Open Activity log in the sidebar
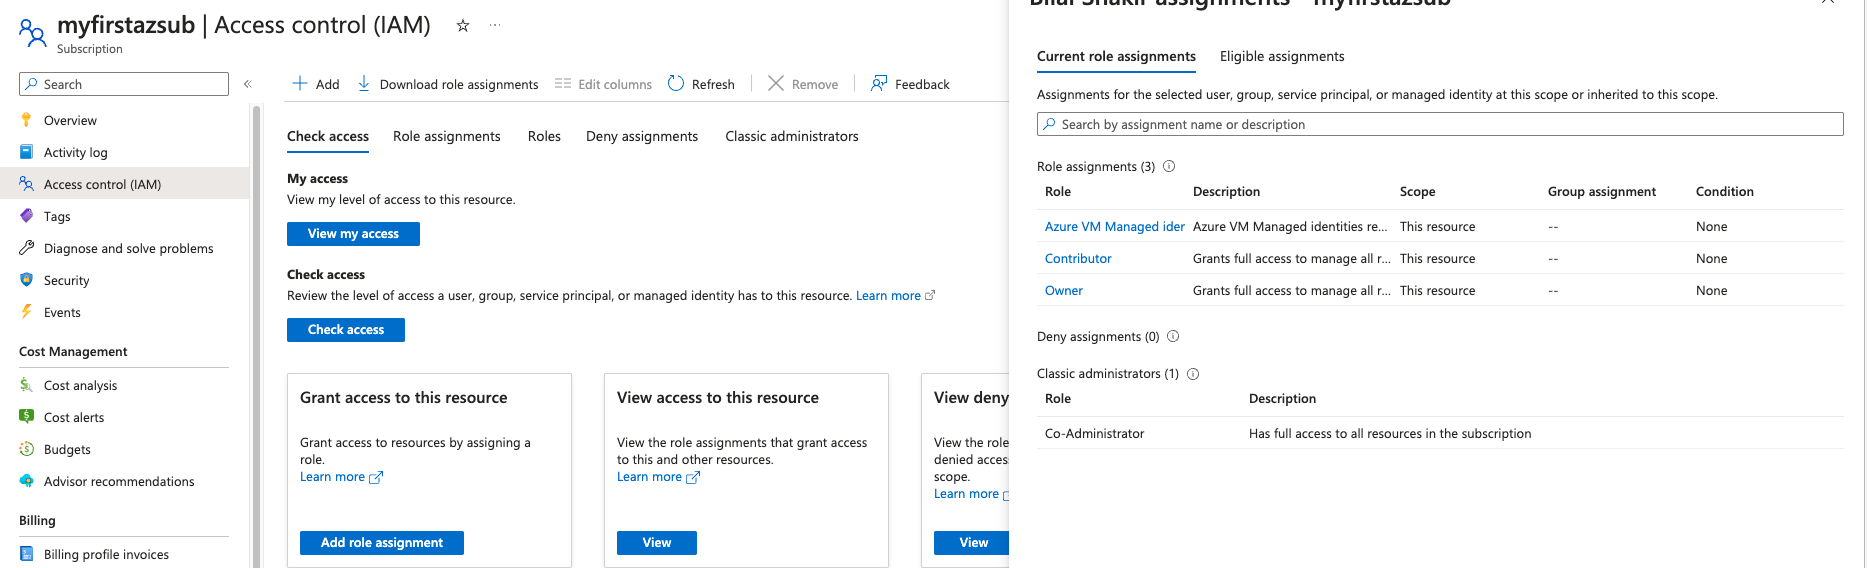1867x568 pixels. 76,152
